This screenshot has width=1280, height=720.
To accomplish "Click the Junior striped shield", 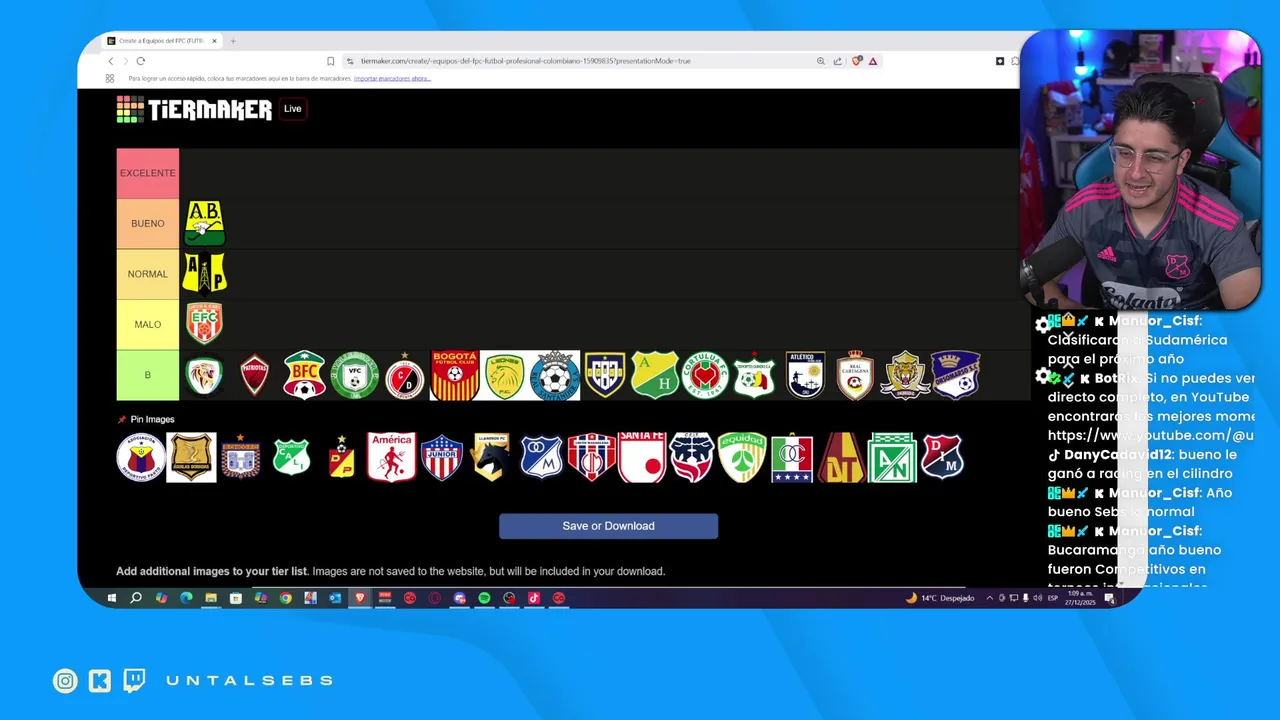I will [x=441, y=457].
